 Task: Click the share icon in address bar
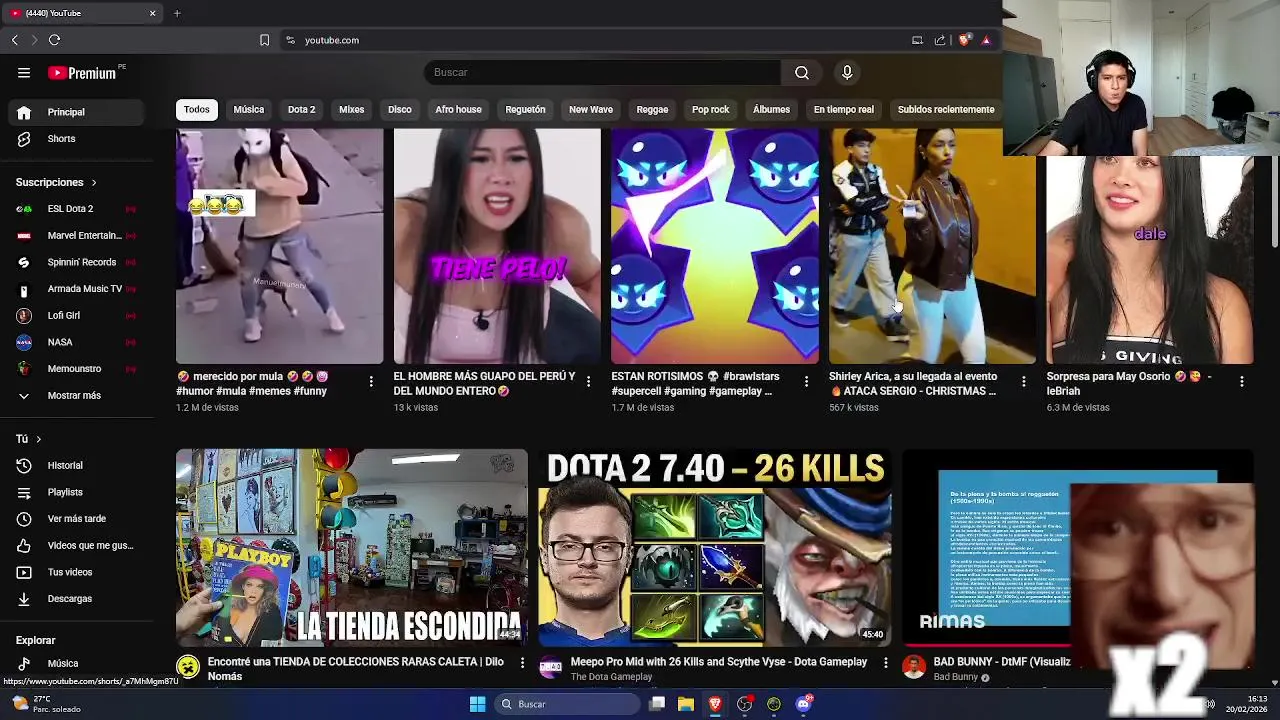pyautogui.click(x=940, y=40)
